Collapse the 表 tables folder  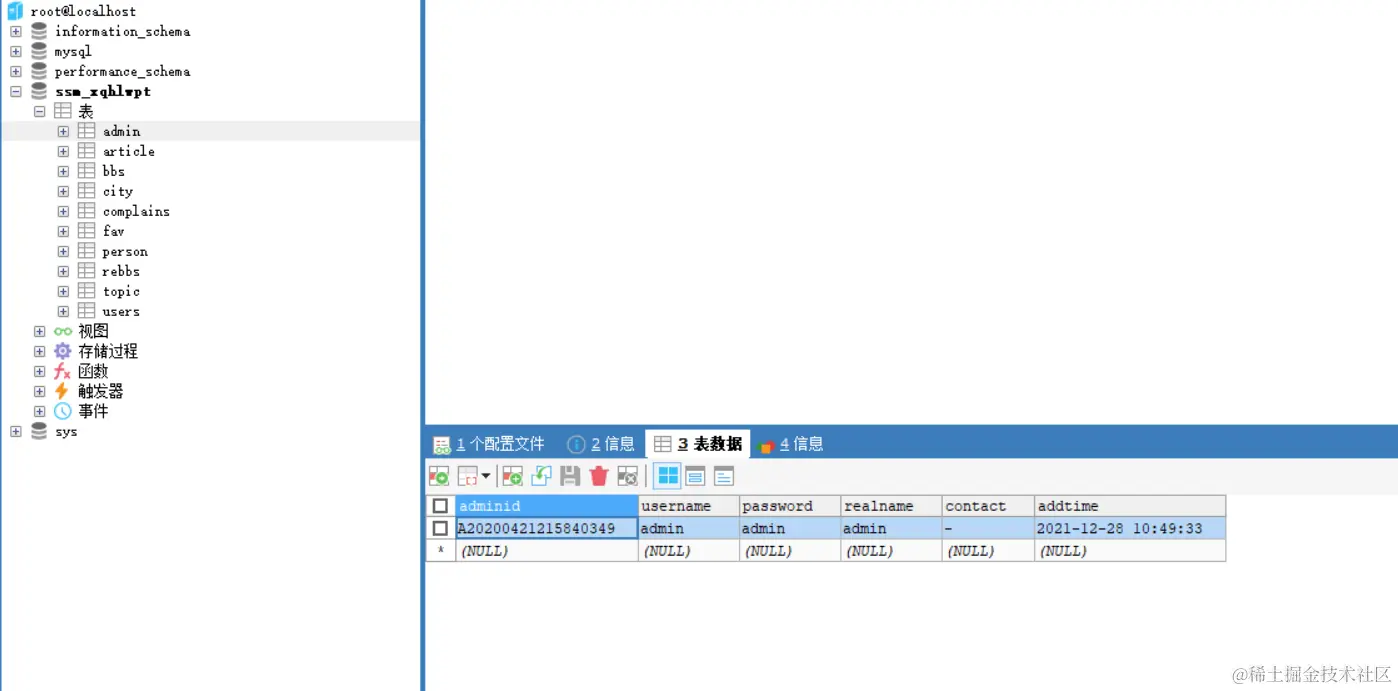click(39, 111)
